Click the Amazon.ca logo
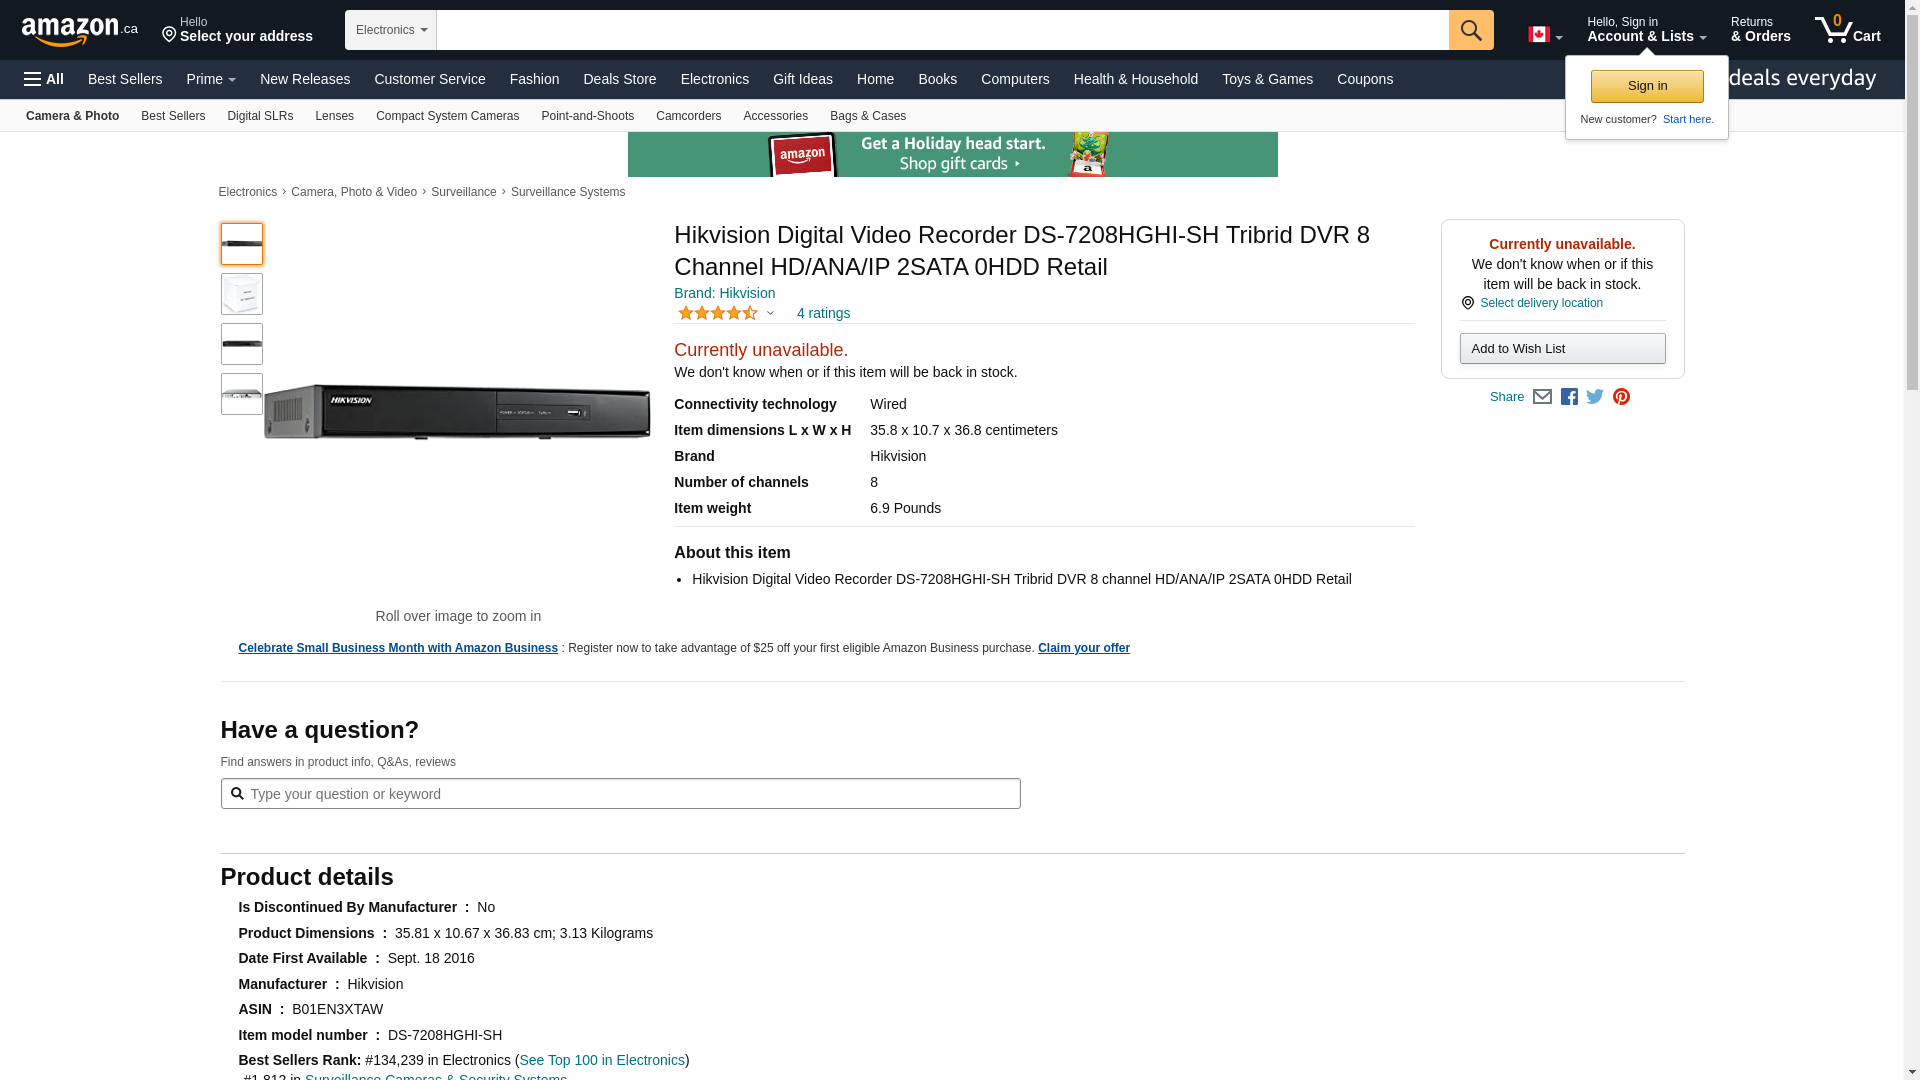1920x1080 pixels. click(79, 31)
